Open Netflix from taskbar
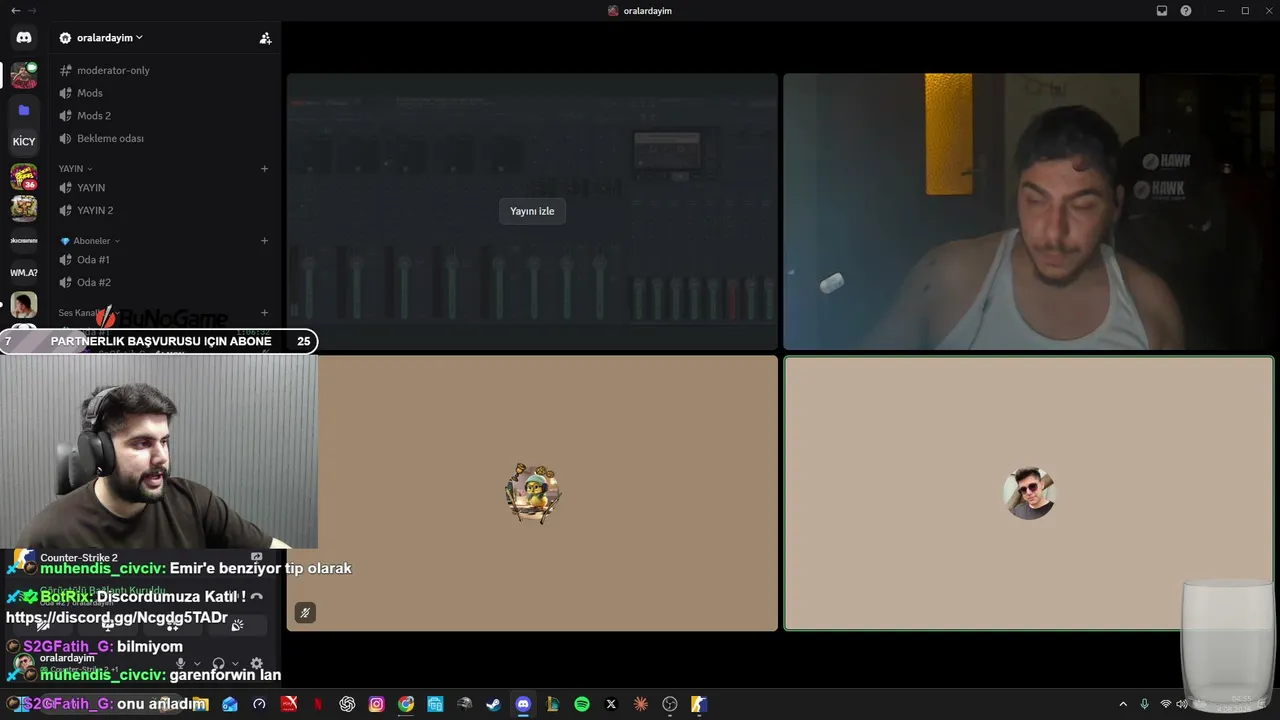Image resolution: width=1280 pixels, height=720 pixels. [318, 704]
